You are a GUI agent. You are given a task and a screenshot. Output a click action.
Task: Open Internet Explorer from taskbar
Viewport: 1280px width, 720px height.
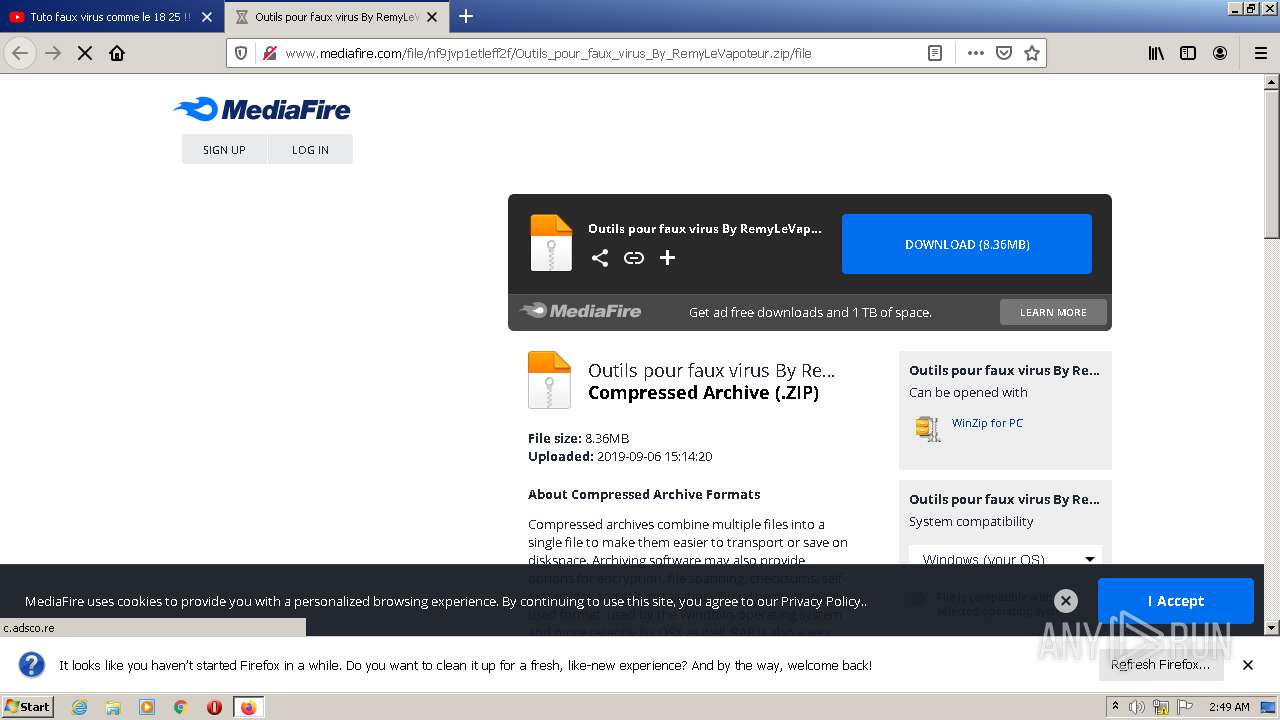[x=80, y=707]
